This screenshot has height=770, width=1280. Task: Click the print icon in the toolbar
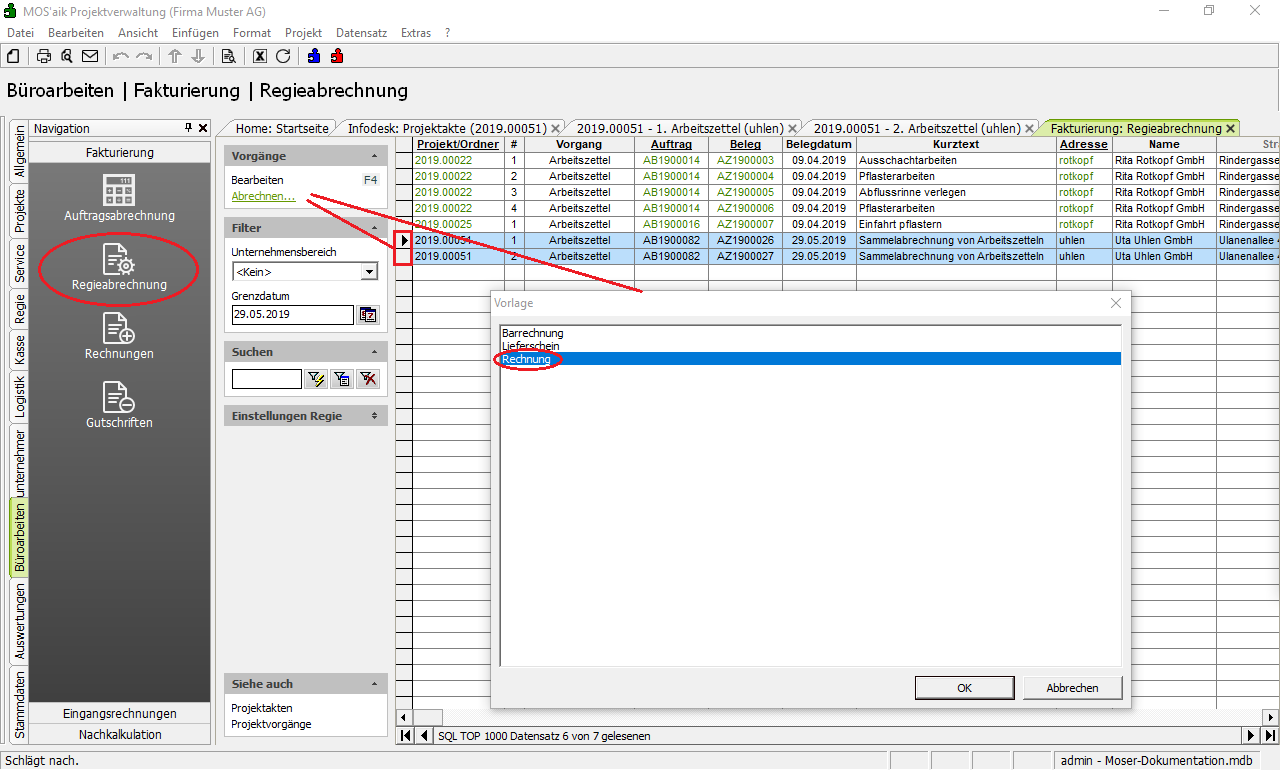pyautogui.click(x=44, y=56)
